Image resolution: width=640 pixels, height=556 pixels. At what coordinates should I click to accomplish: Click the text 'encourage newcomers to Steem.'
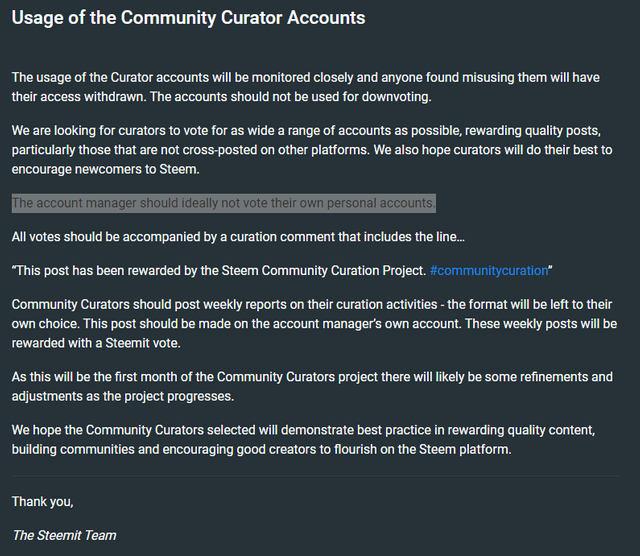point(105,169)
